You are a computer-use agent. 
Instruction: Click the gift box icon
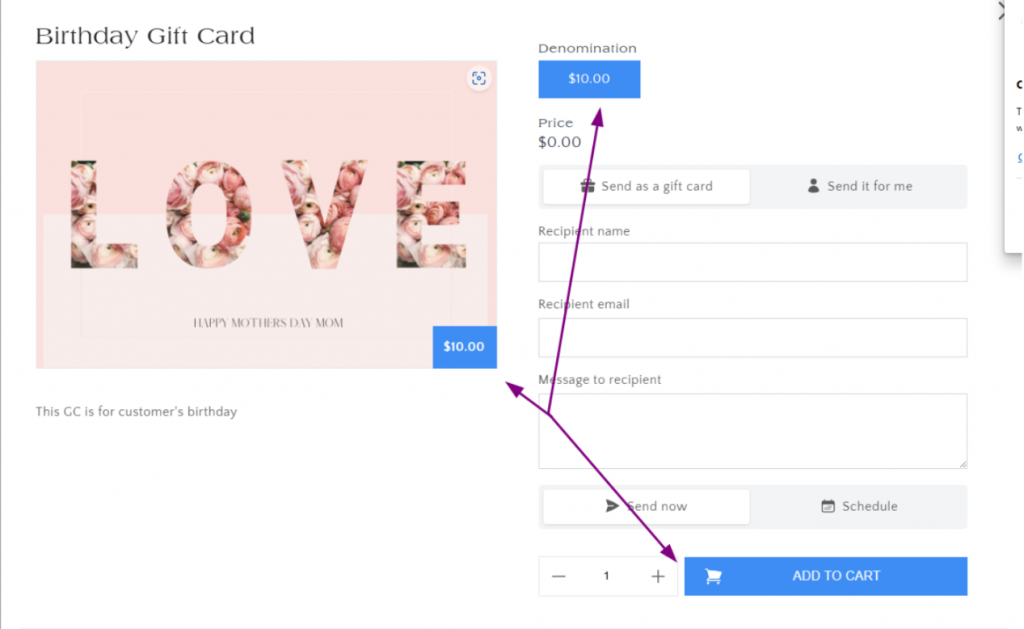point(588,186)
